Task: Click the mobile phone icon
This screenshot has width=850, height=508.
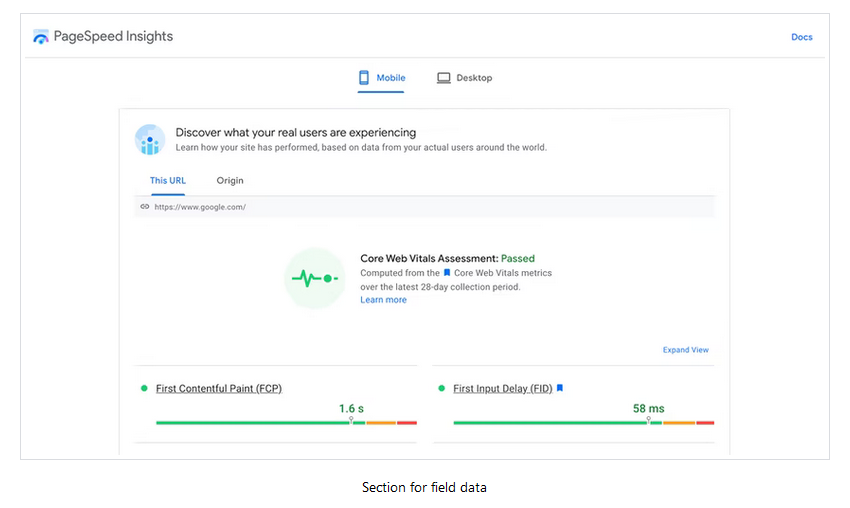Action: coord(364,78)
